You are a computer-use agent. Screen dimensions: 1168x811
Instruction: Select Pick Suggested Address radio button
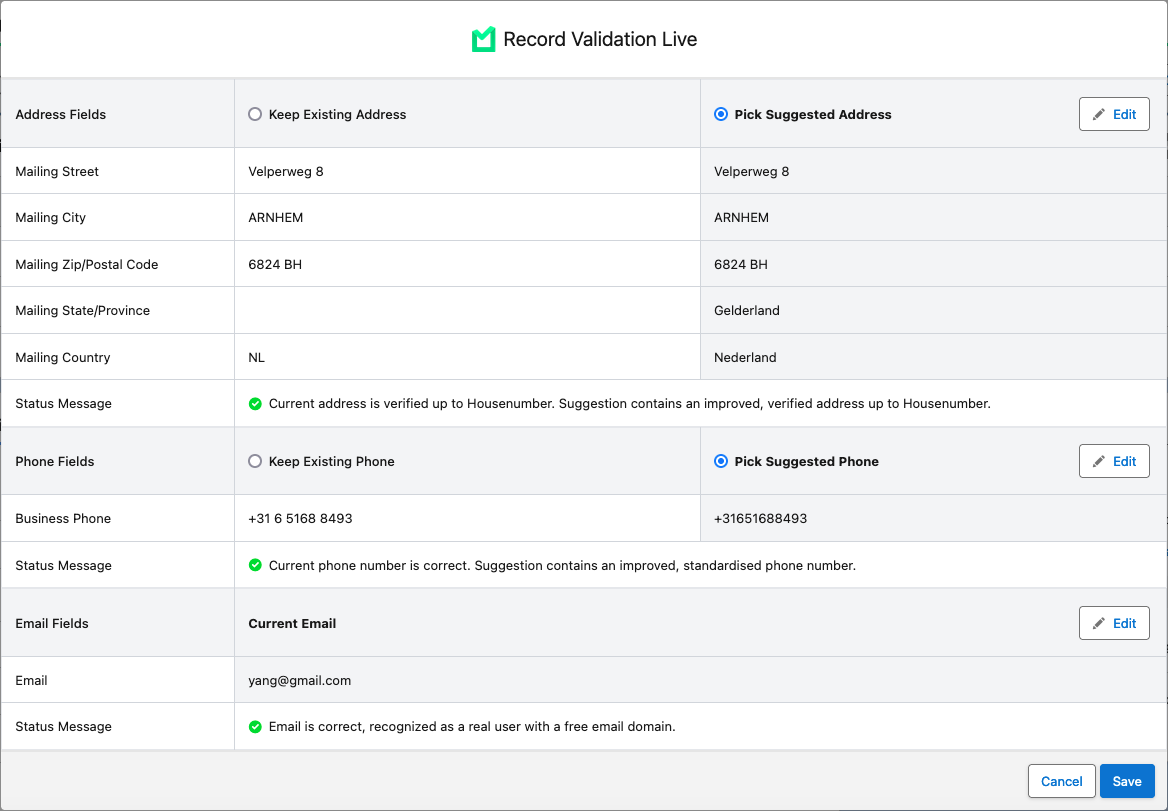pyautogui.click(x=721, y=114)
